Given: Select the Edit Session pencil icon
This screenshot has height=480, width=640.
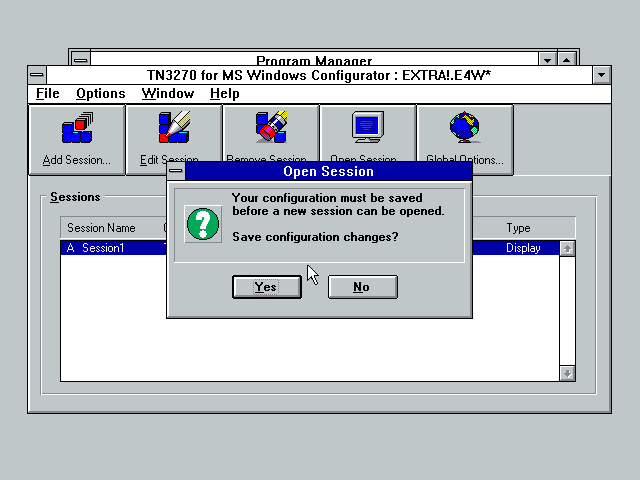Looking at the screenshot, I should tap(174, 127).
